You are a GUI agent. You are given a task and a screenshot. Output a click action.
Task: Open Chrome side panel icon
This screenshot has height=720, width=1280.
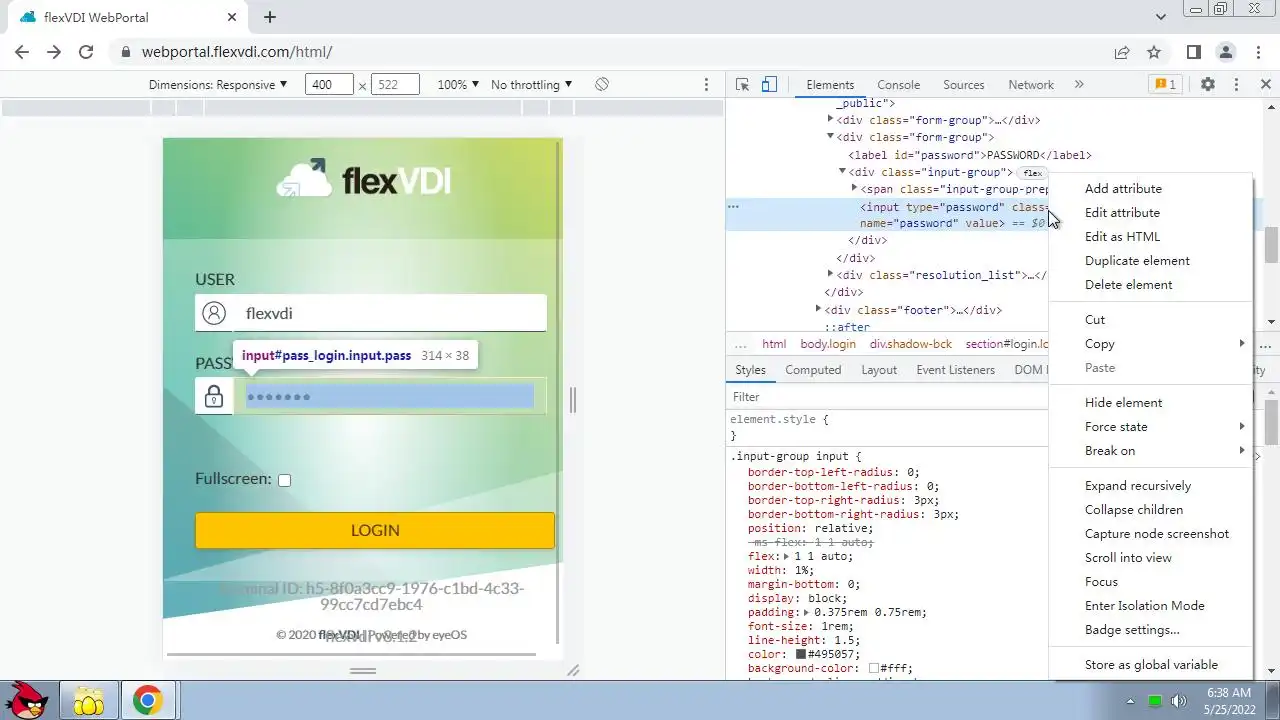tap(1193, 52)
